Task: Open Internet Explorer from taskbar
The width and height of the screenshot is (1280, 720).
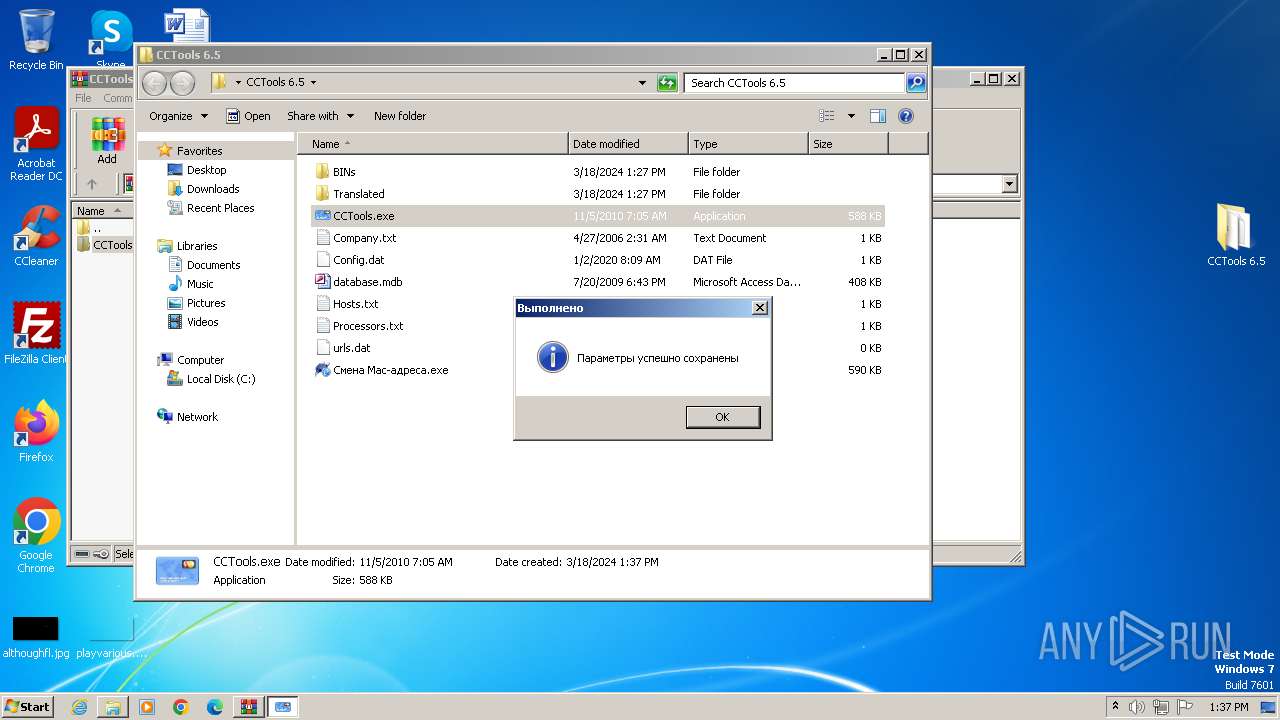Action: tap(79, 707)
